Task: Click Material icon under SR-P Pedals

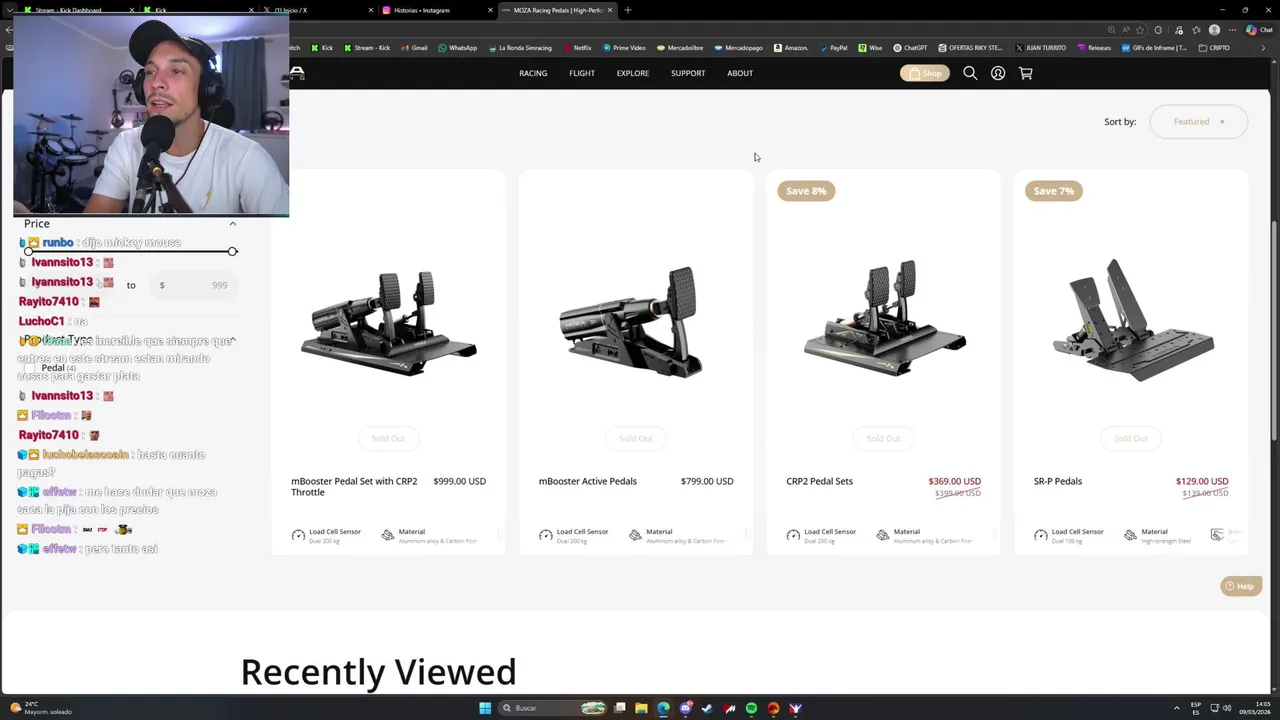Action: (1130, 536)
